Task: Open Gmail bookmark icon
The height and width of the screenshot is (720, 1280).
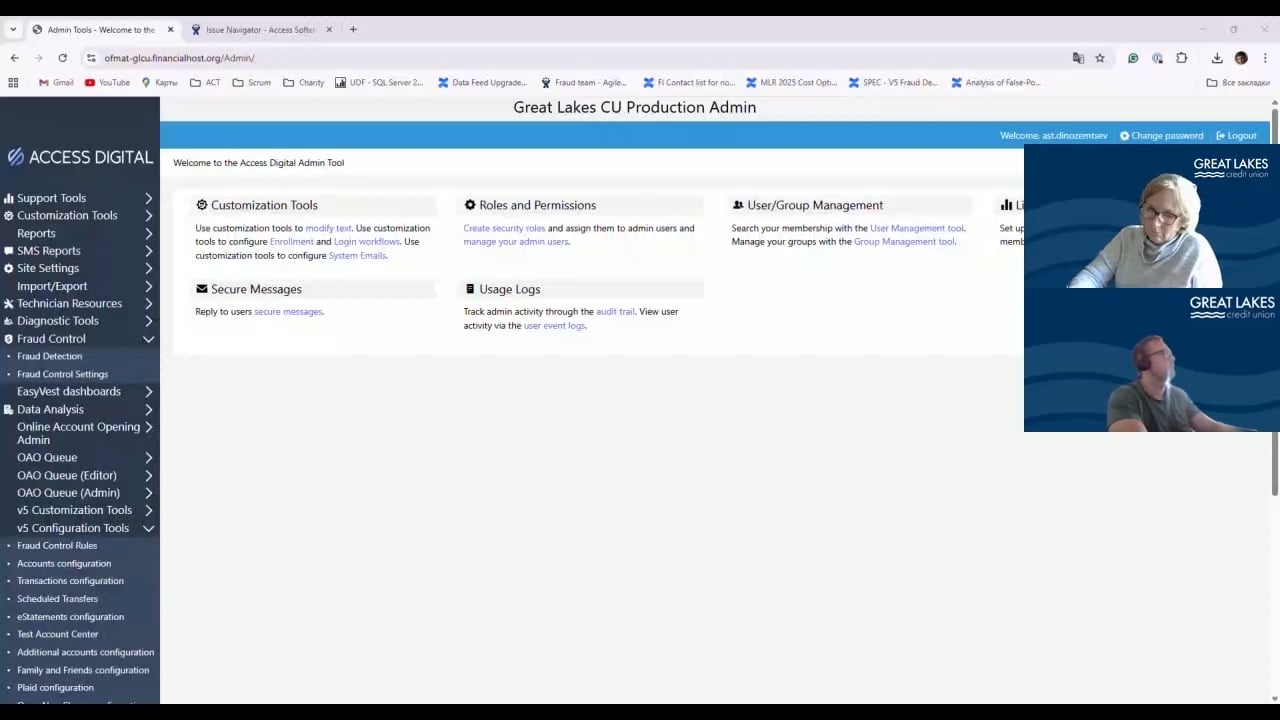Action: click(44, 83)
